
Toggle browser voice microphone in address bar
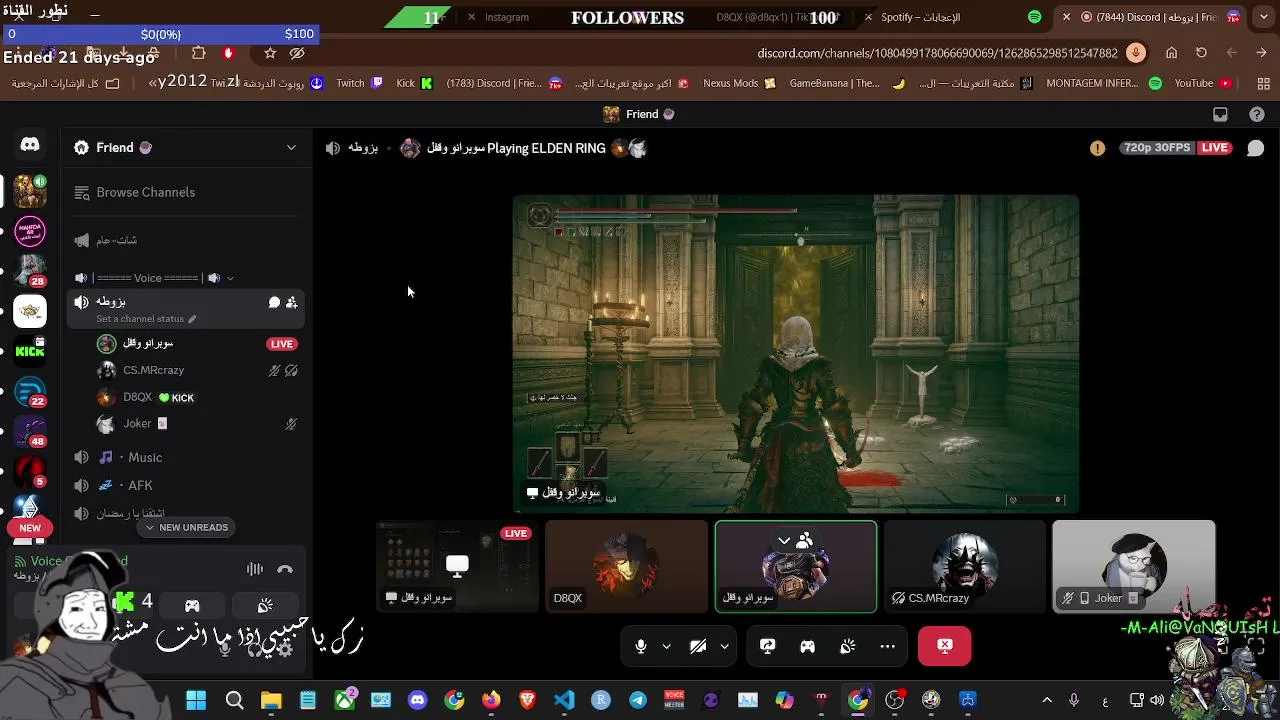coord(1136,53)
